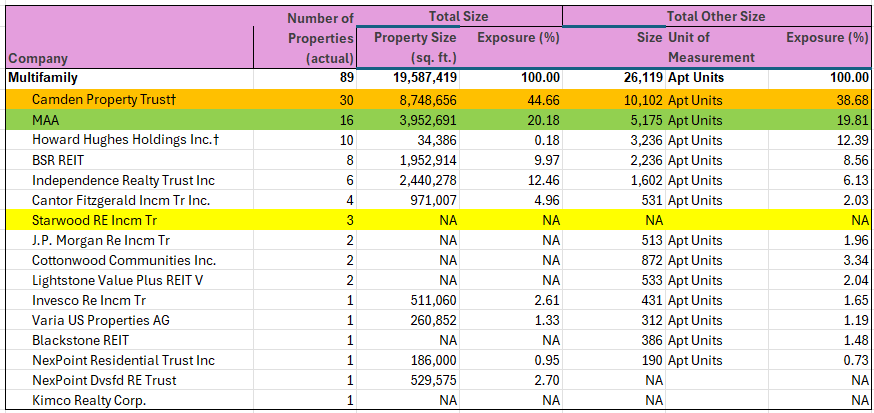Click the Company column header
Viewport: 874px width, 413px height.
click(36, 58)
